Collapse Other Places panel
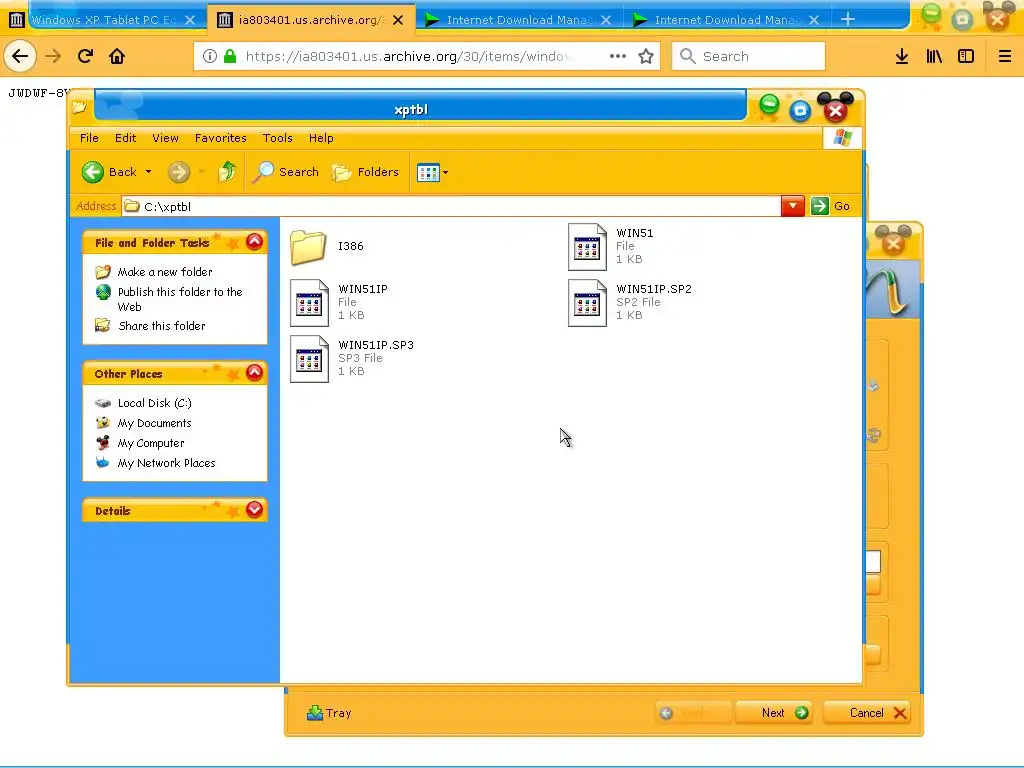The height and width of the screenshot is (768, 1024). coord(255,373)
